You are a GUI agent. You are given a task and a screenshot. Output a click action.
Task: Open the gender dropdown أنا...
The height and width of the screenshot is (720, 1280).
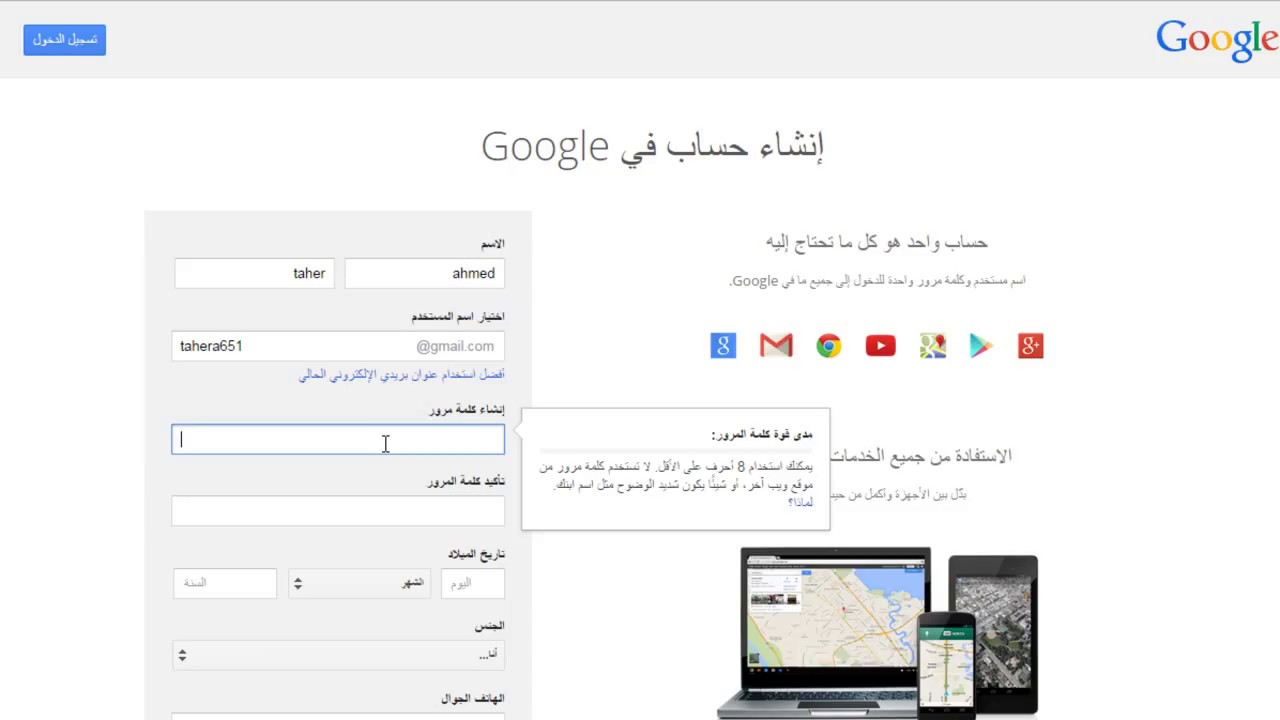pos(338,655)
